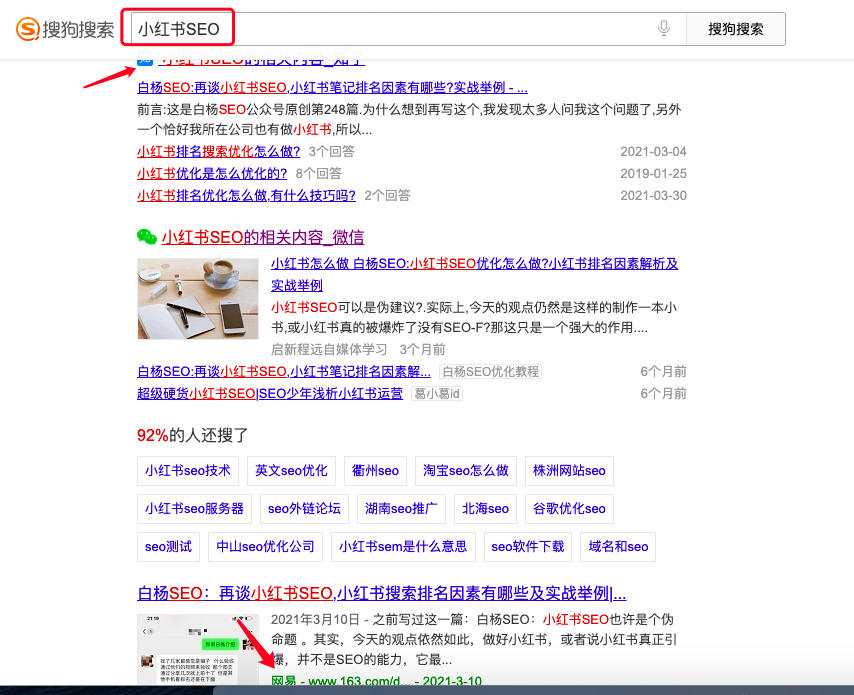Click the 葛小葛id source tag
Screen dimensions: 854x695
point(437,393)
